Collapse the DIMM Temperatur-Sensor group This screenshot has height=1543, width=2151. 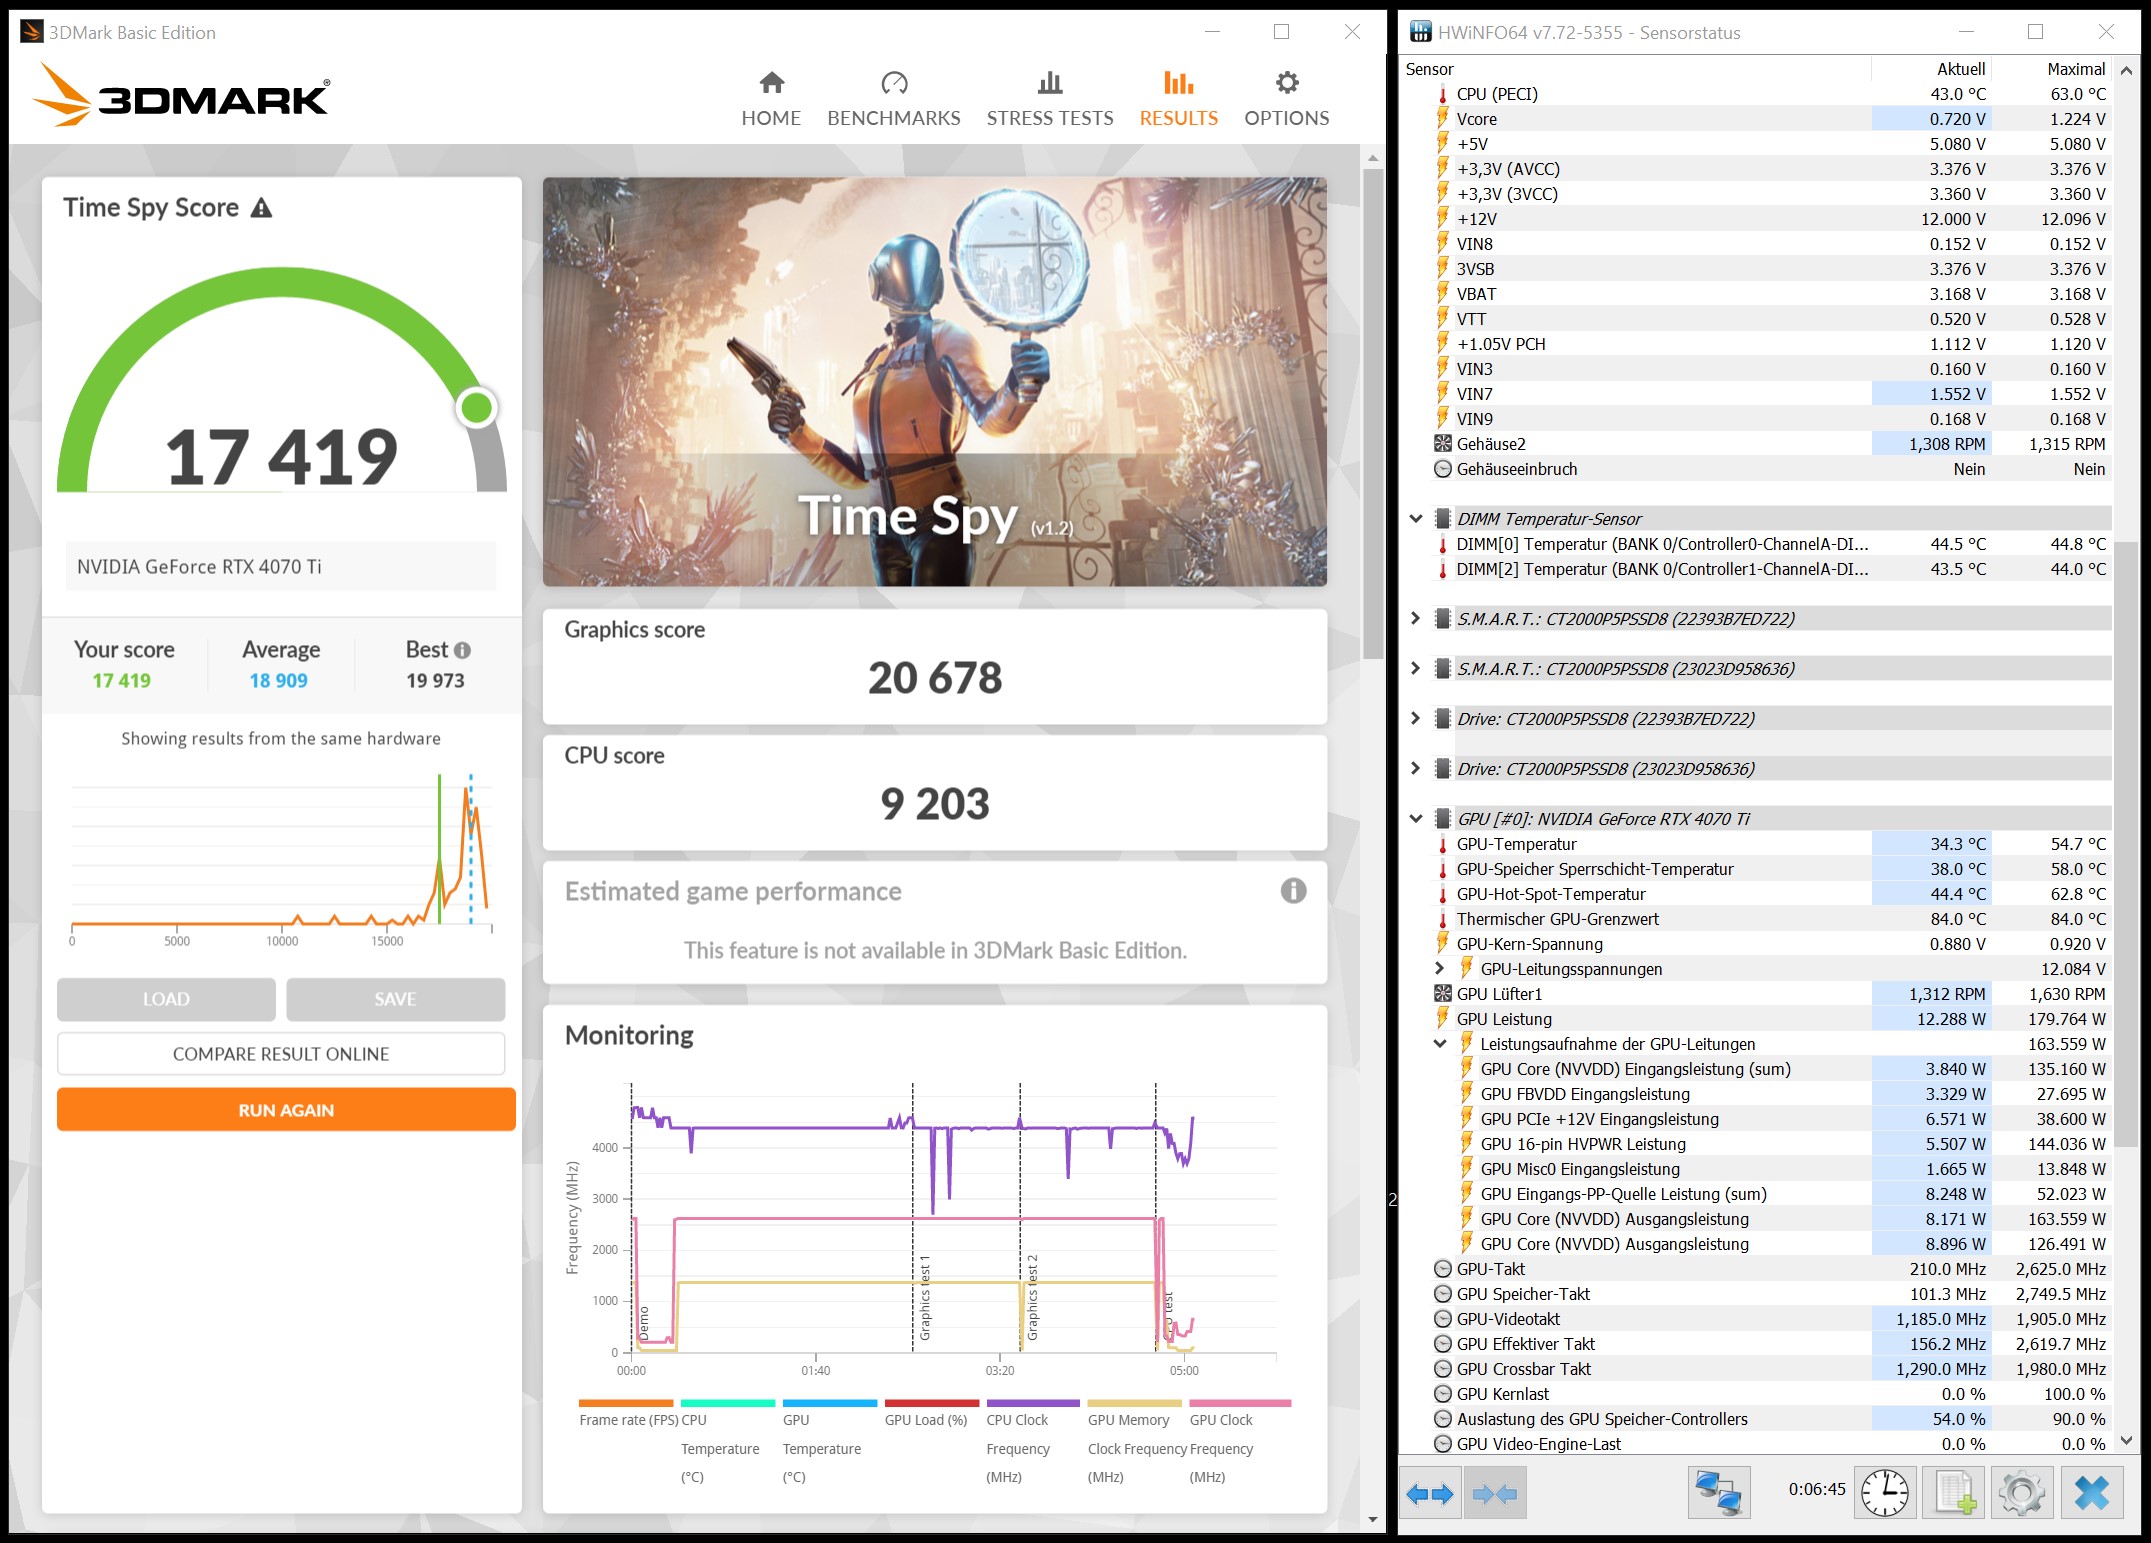coord(1416,519)
